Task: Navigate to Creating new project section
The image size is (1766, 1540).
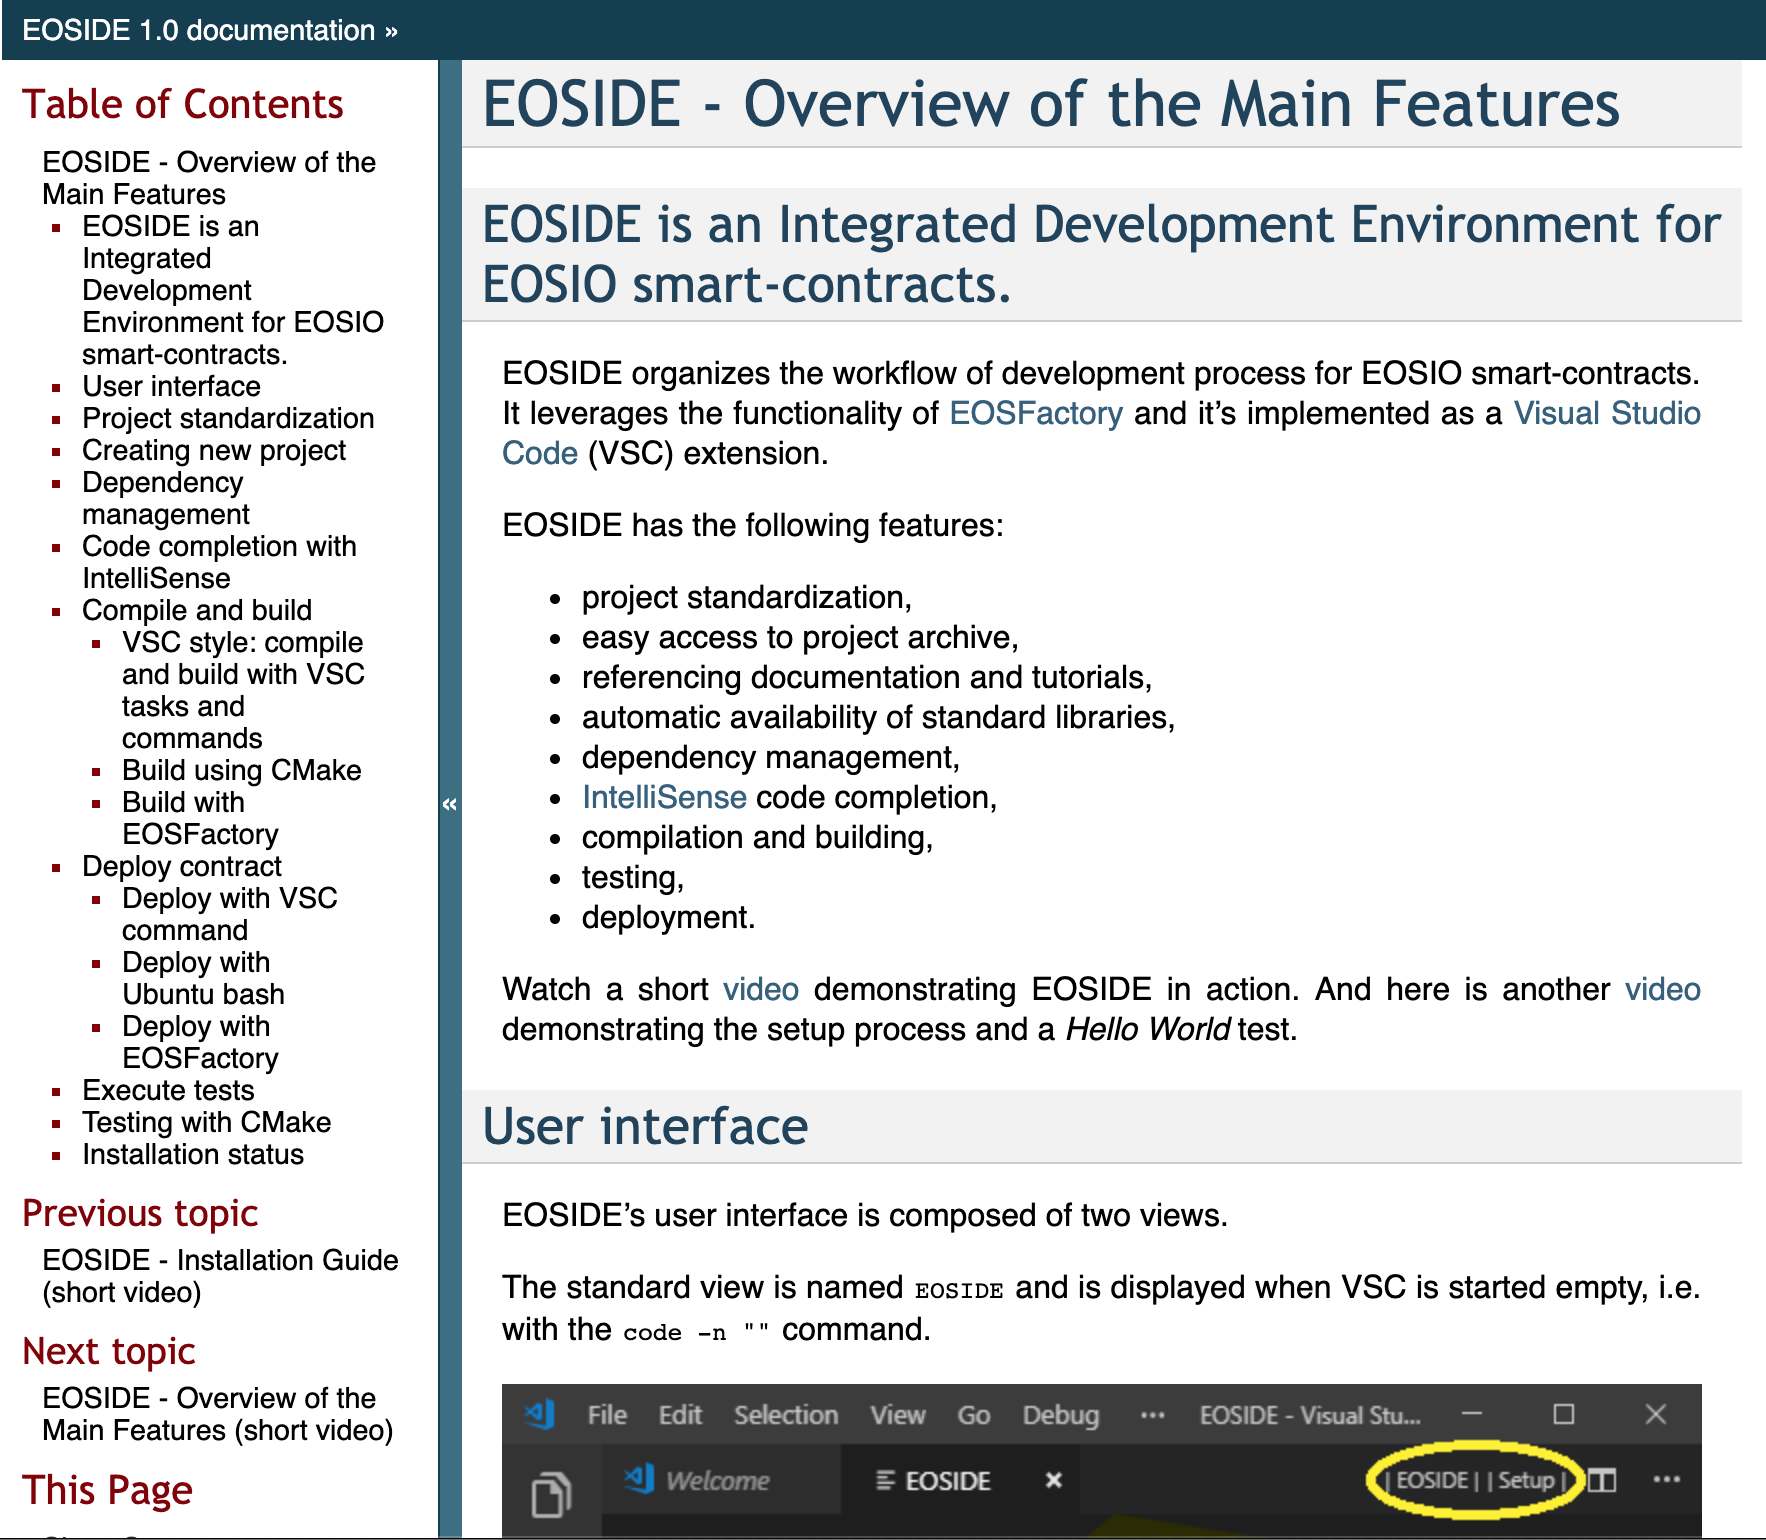Action: pos(214,450)
